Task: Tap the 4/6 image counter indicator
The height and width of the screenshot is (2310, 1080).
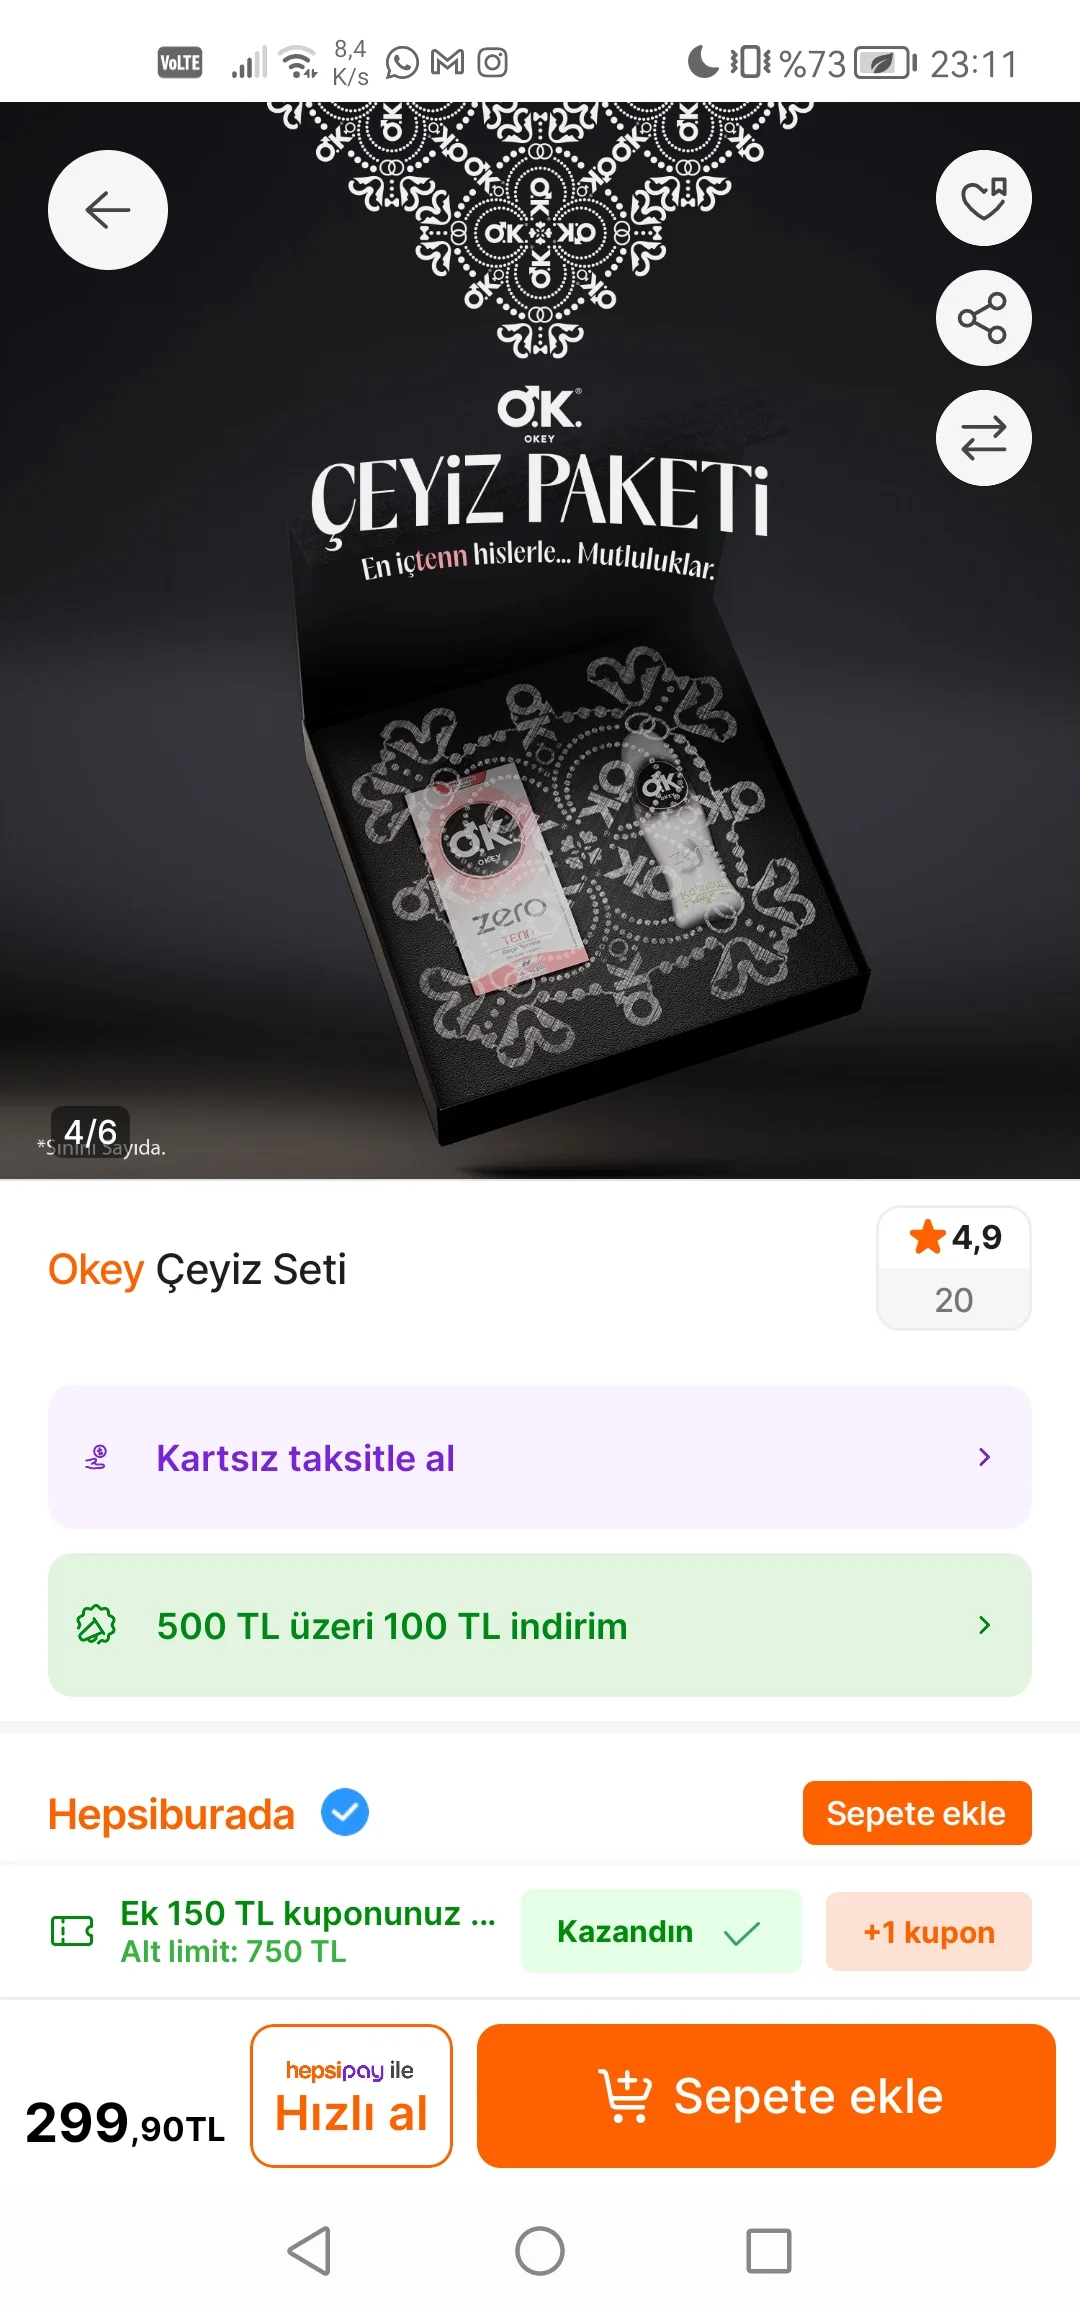Action: (x=90, y=1132)
